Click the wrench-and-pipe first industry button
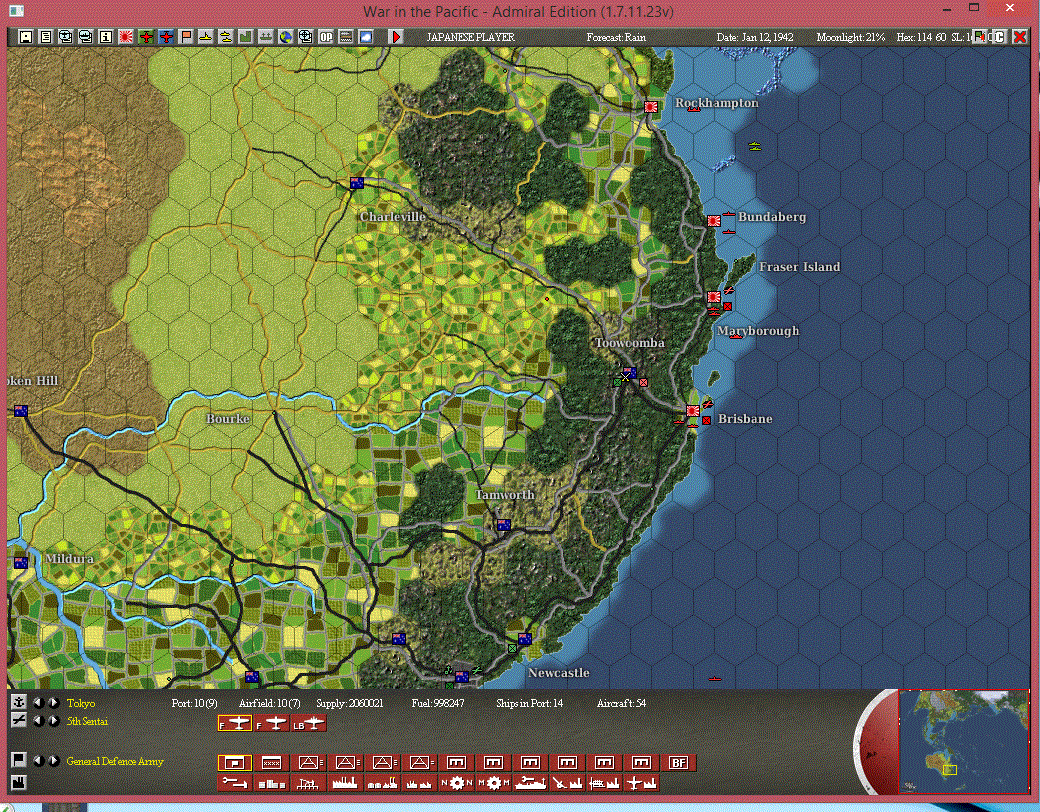1040x812 pixels. click(235, 783)
